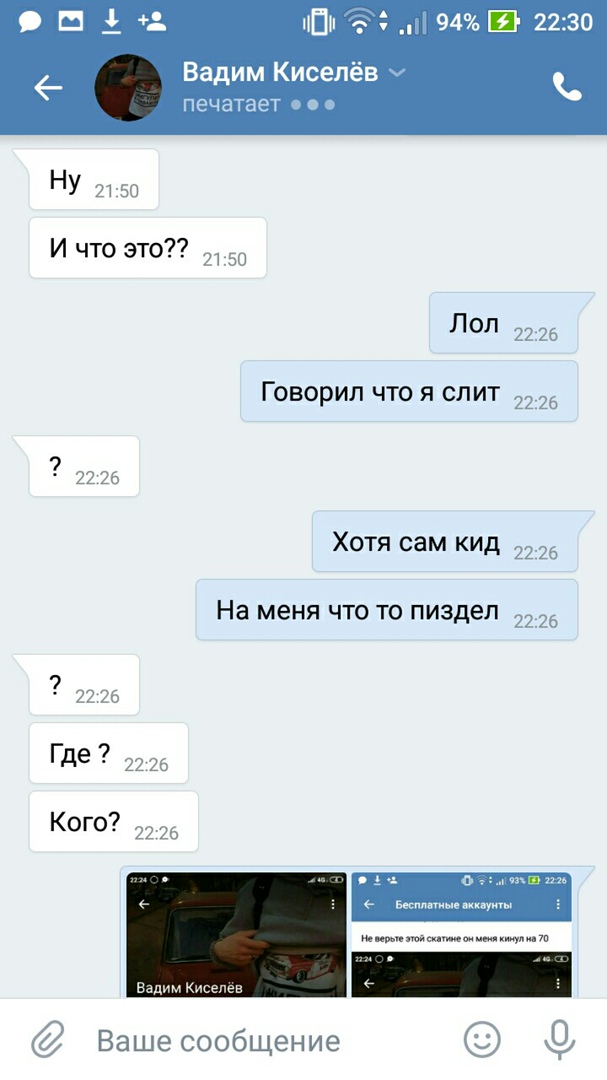Open the left screenshot thumbnail labeled Вадим Киселёв
The height and width of the screenshot is (1080, 607).
[x=236, y=935]
